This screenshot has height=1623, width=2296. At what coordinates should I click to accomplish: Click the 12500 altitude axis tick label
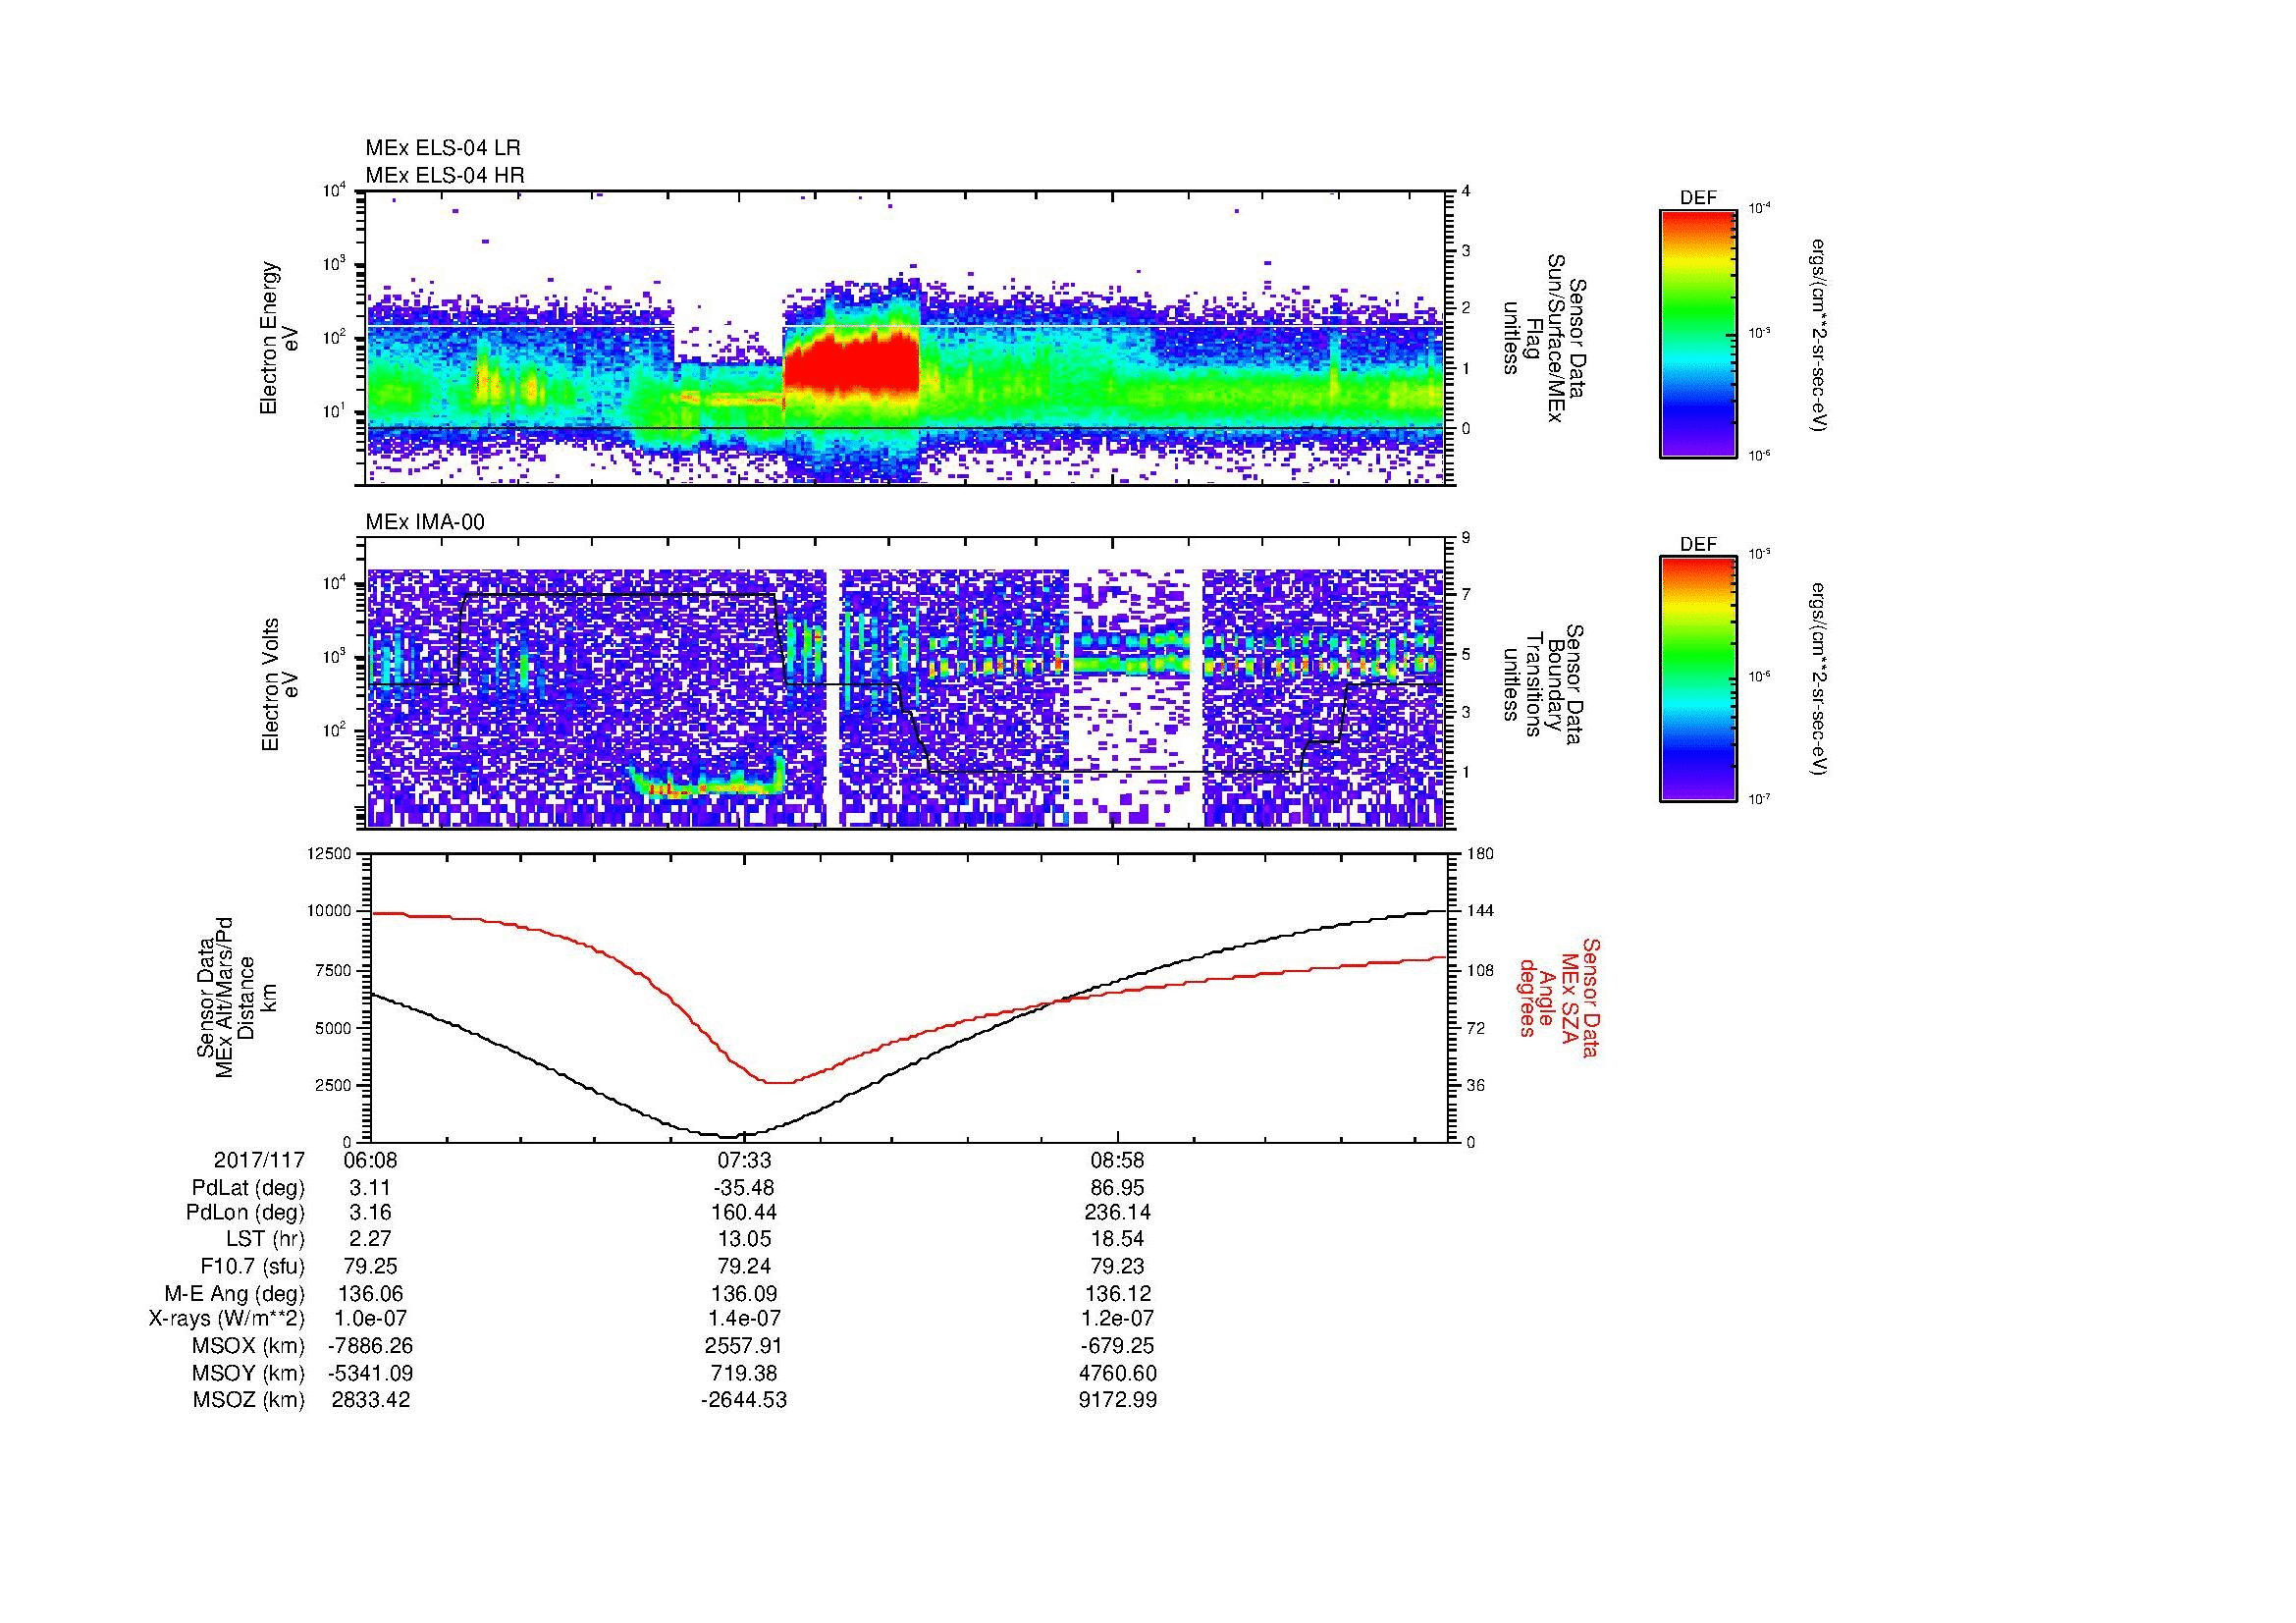pos(329,853)
